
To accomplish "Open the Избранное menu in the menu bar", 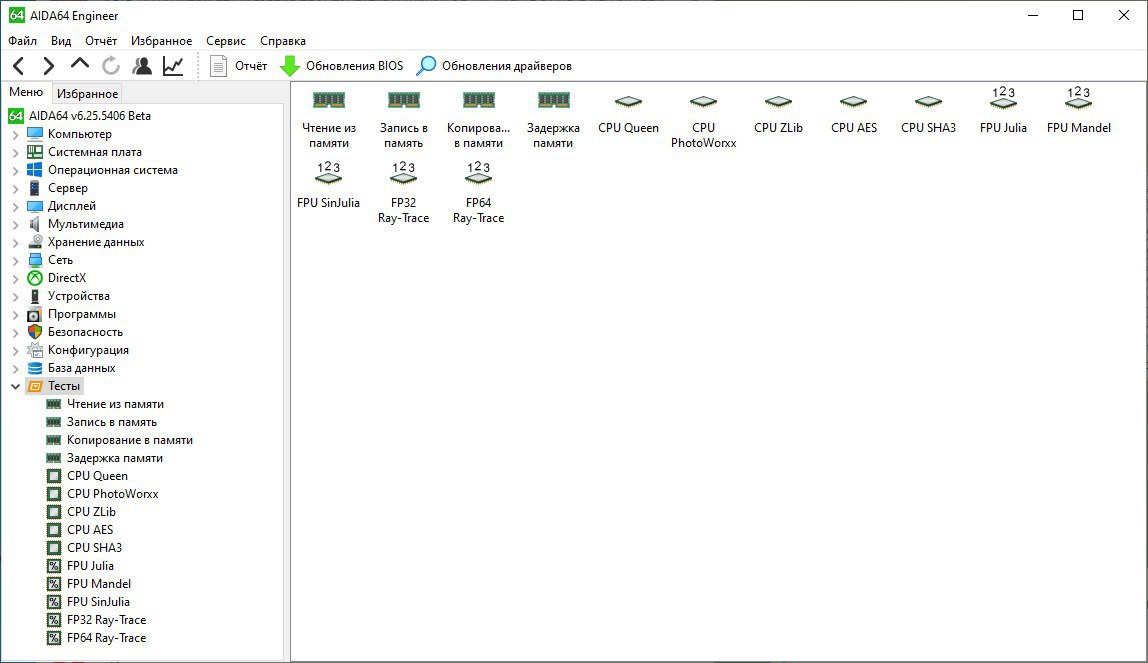I will coord(162,41).
